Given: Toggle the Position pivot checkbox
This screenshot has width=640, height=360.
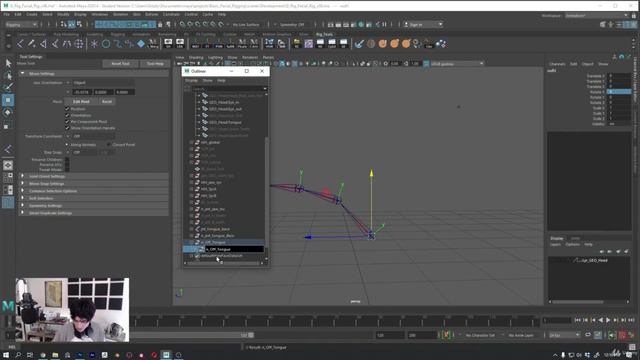Looking at the screenshot, I should pyautogui.click(x=67, y=109).
